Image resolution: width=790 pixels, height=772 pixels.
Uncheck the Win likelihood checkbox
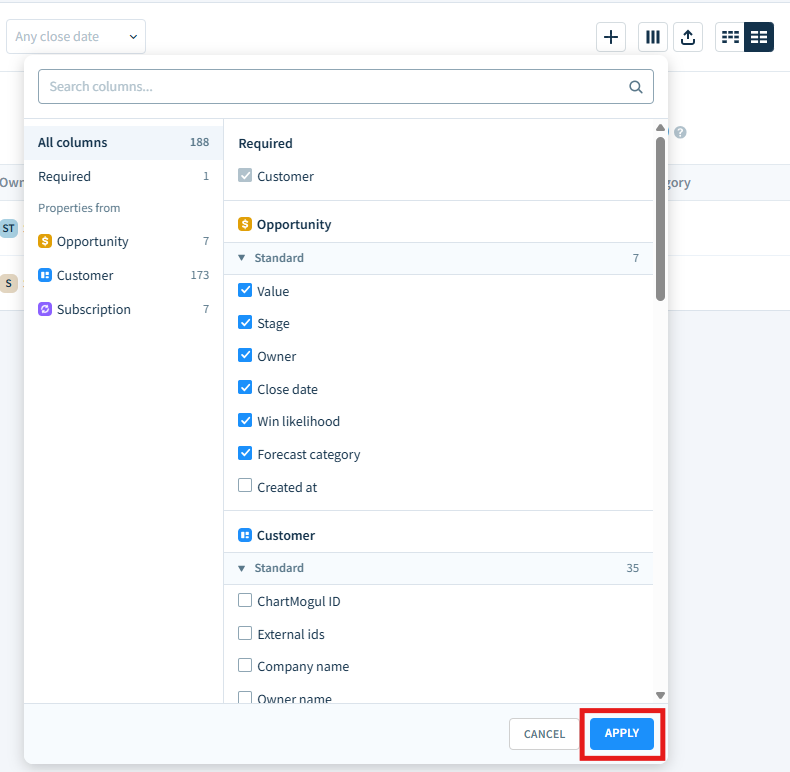[245, 420]
